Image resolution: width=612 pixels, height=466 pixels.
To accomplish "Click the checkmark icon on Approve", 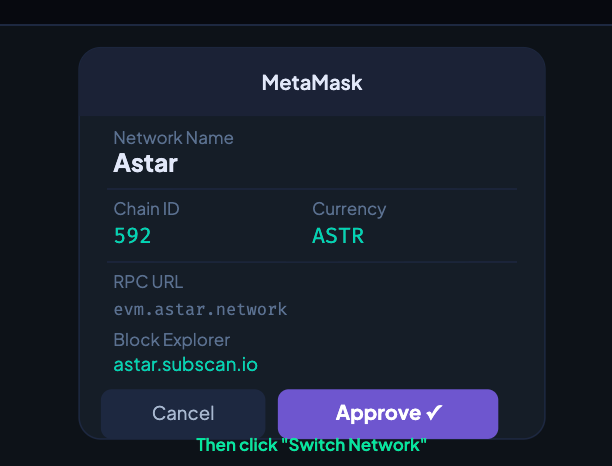I will pyautogui.click(x=434, y=413).
